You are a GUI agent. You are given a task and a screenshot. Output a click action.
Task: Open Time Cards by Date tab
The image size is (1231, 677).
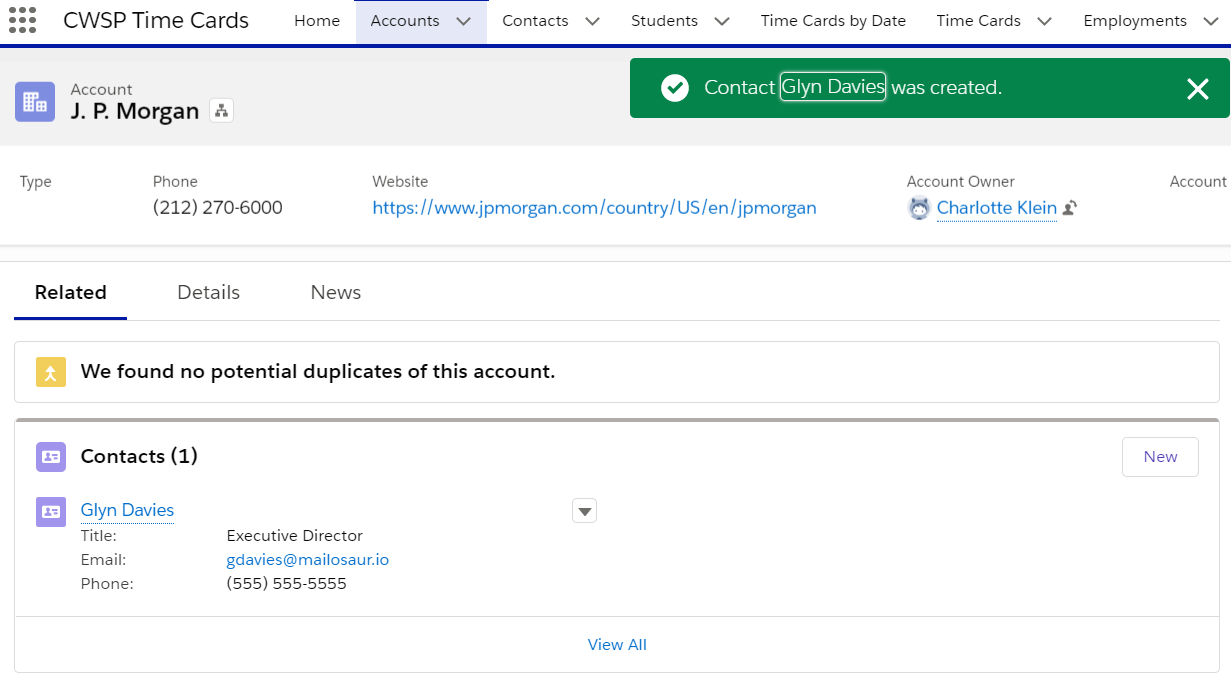(833, 21)
